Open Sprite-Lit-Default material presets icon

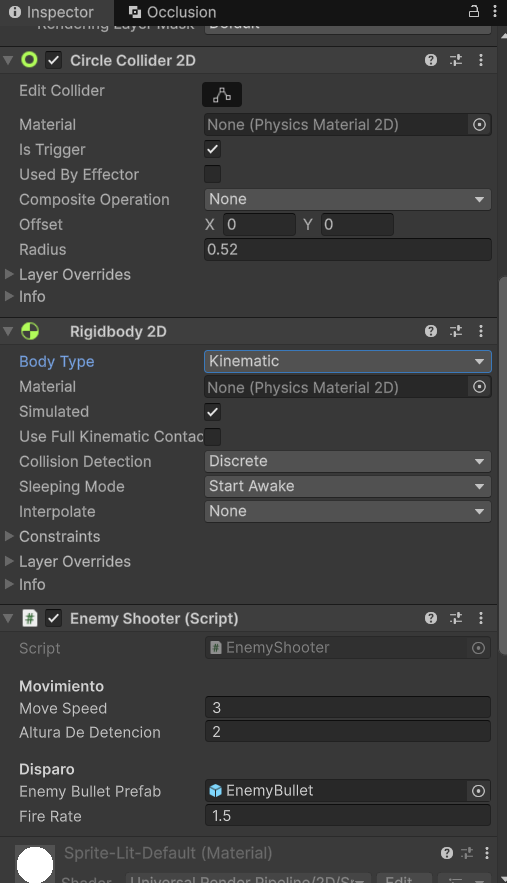click(x=467, y=853)
